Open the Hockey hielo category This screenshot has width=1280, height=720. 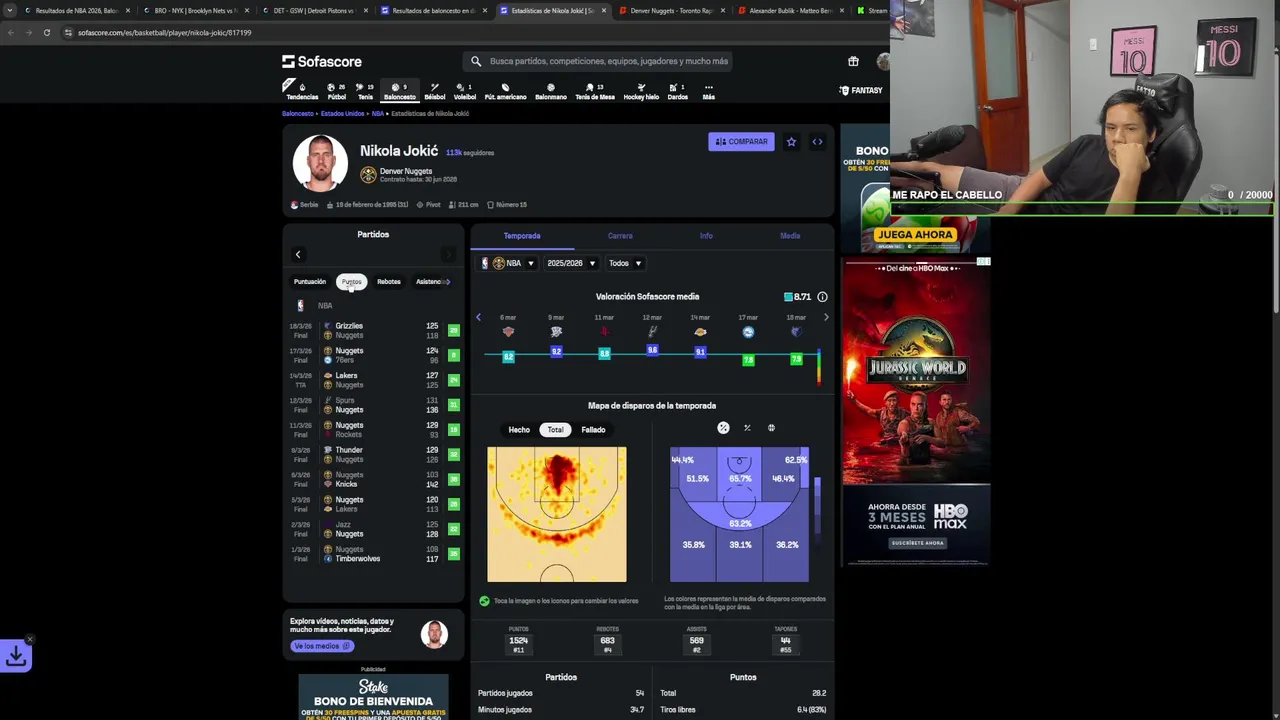coord(641,91)
